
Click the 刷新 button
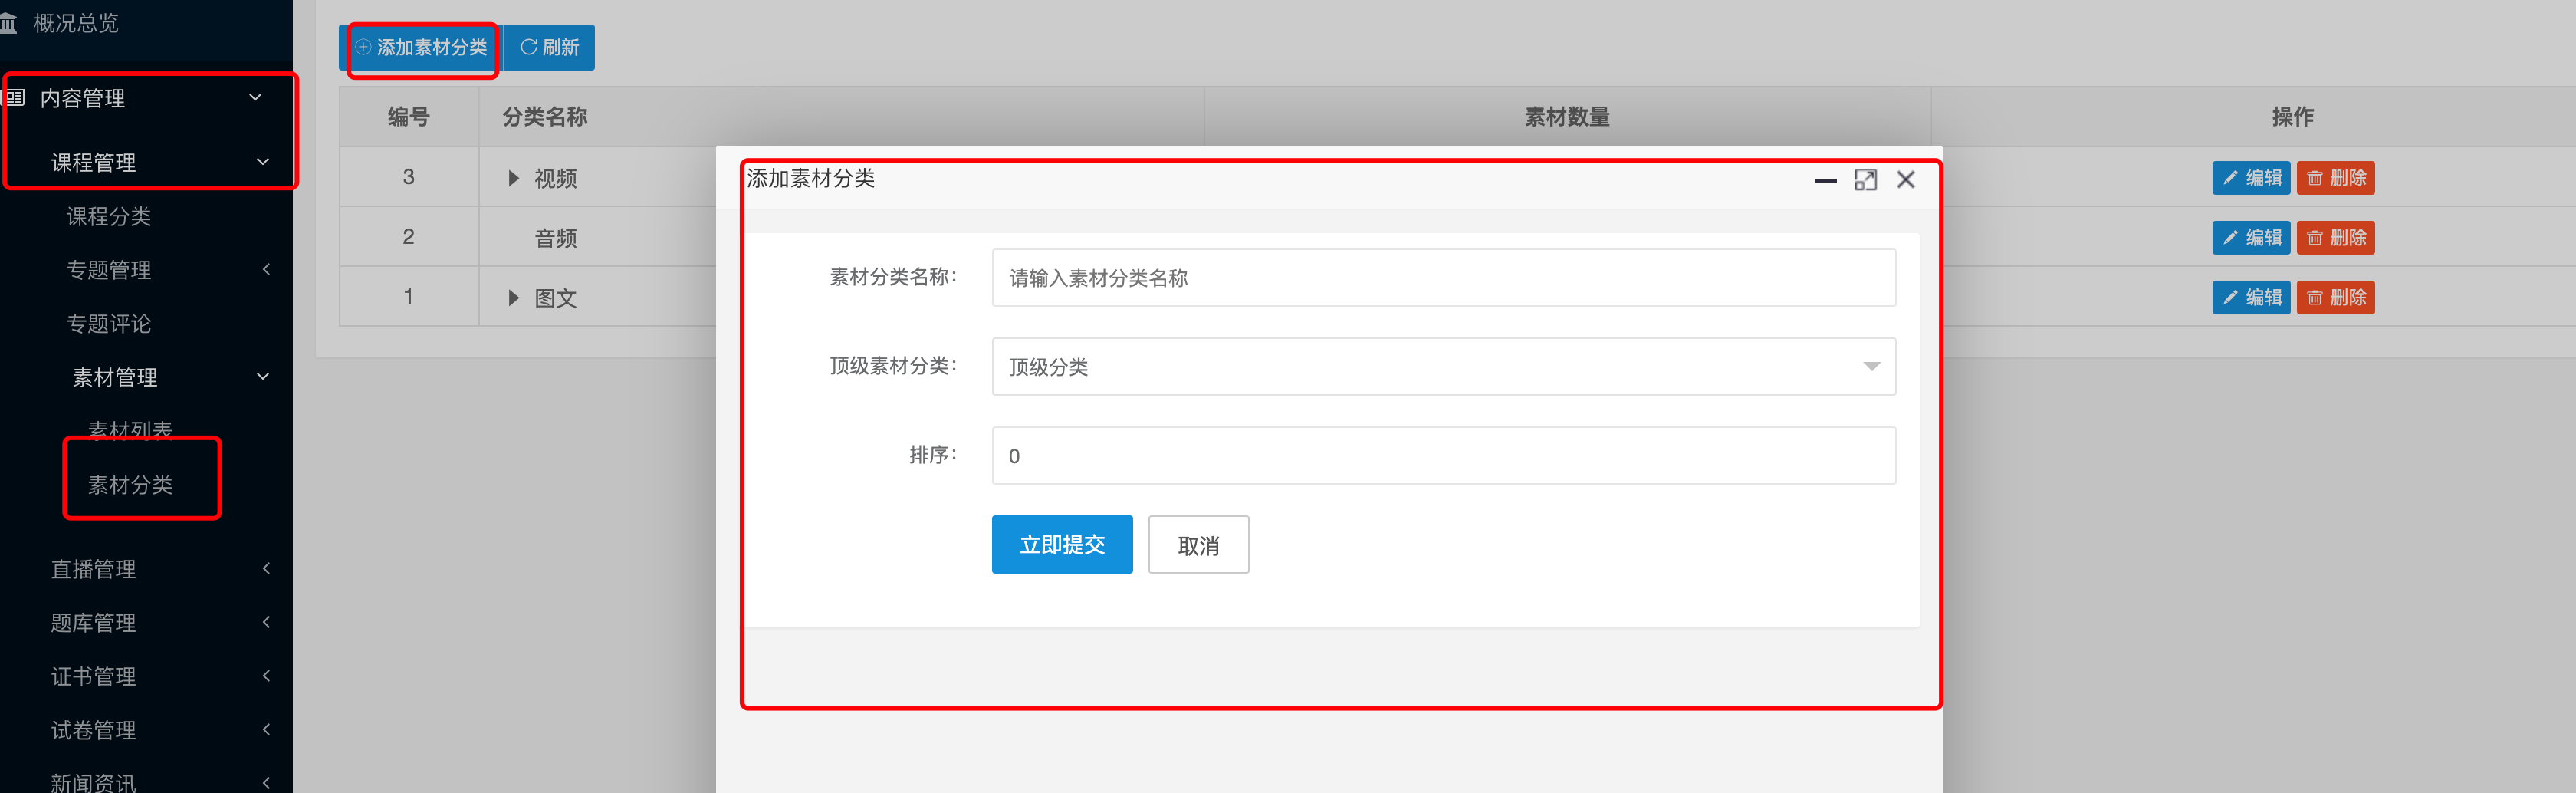click(x=549, y=48)
